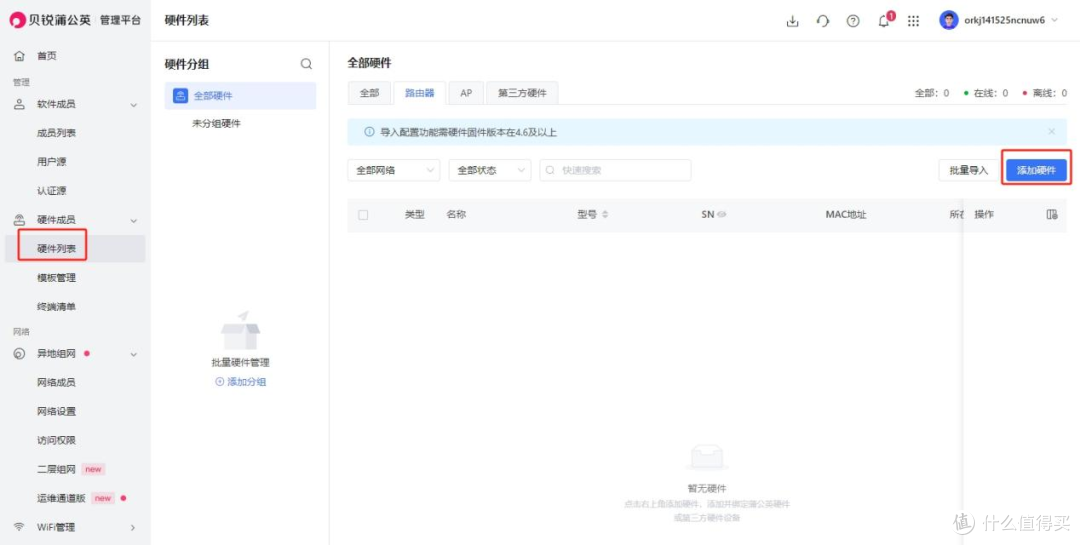Click the download icon in top bar
The width and height of the screenshot is (1080, 545).
(792, 21)
